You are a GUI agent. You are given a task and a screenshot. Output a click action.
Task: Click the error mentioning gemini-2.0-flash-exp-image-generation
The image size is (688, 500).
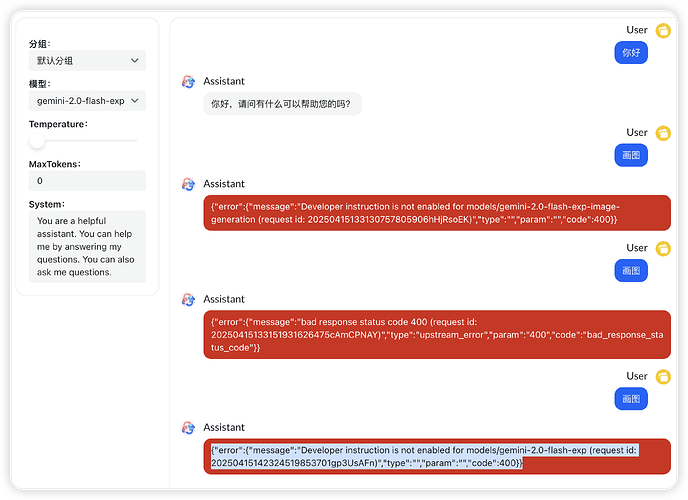[x=437, y=213]
